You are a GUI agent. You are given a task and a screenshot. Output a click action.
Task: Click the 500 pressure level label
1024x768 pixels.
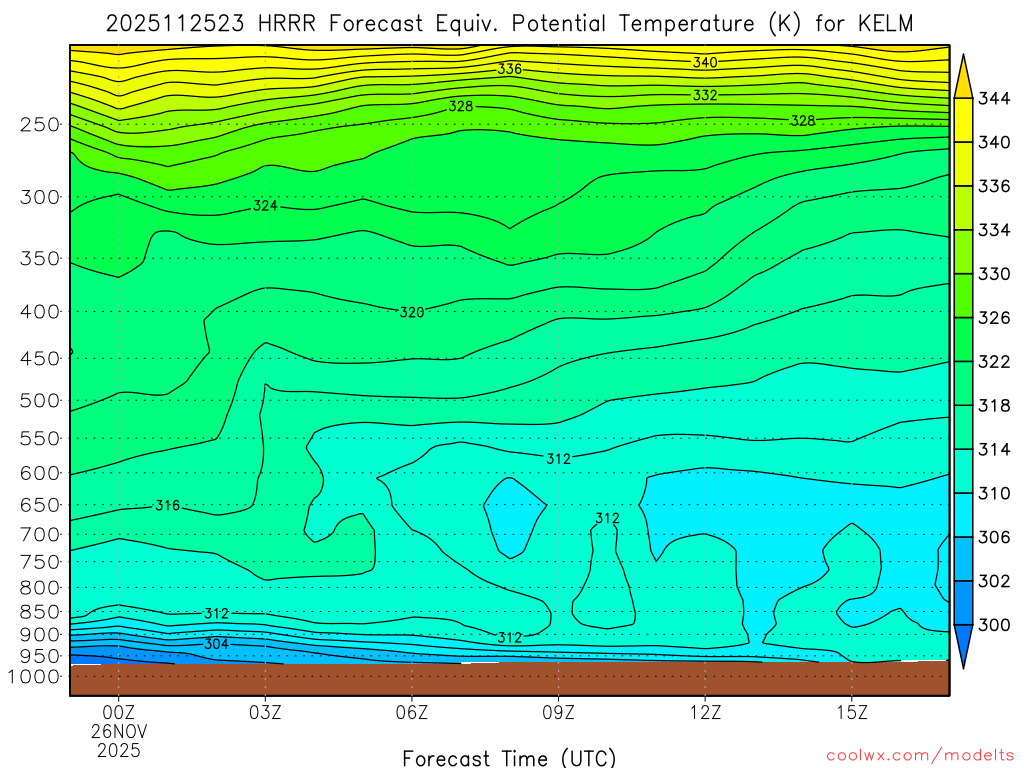pos(40,400)
